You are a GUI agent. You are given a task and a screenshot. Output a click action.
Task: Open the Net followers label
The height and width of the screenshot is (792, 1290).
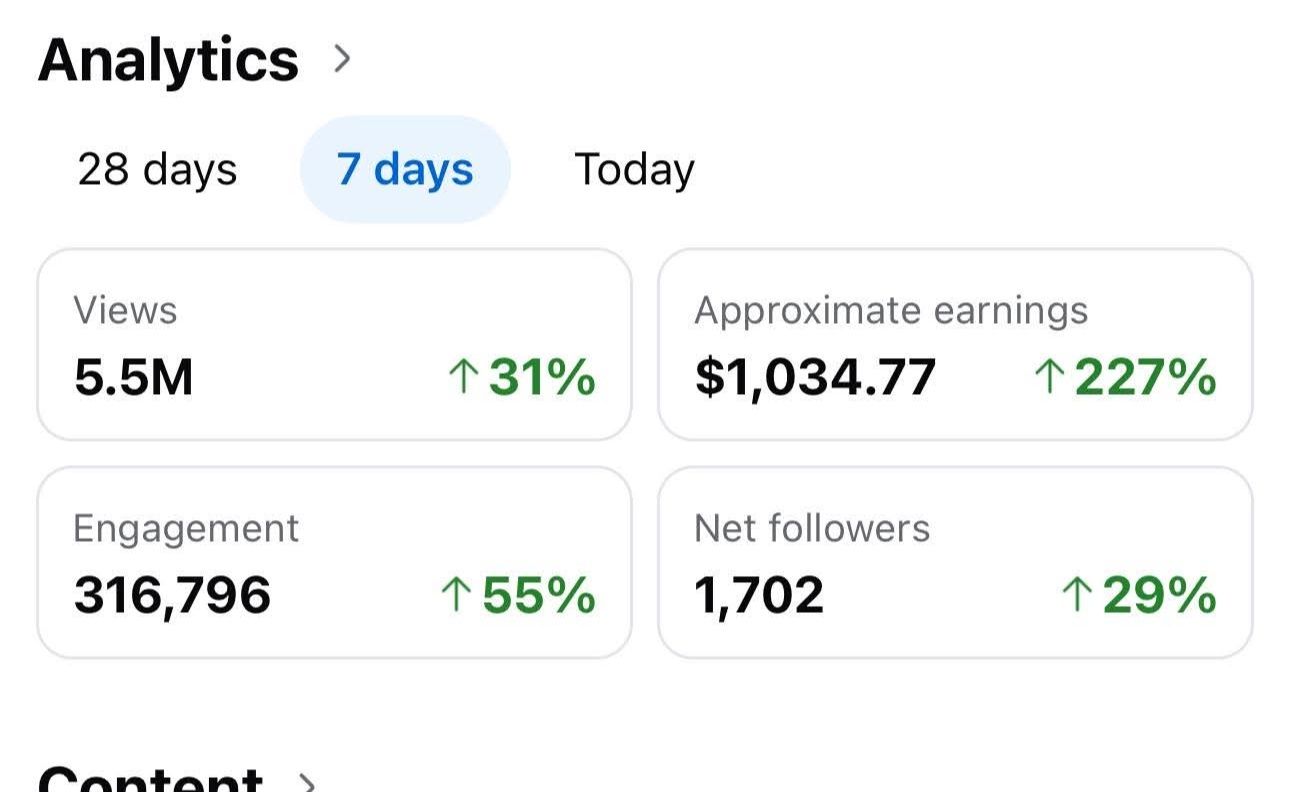tap(811, 528)
